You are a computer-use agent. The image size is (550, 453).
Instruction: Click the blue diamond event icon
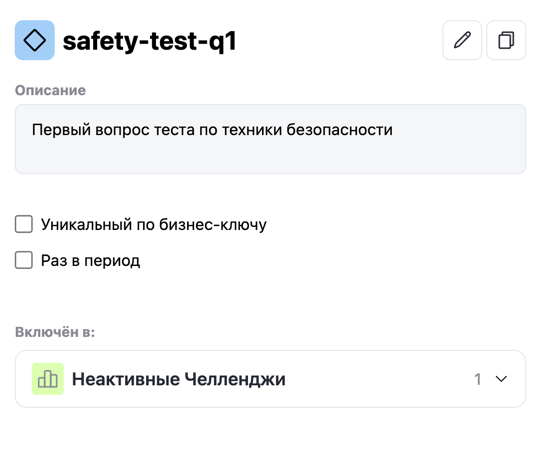click(35, 40)
